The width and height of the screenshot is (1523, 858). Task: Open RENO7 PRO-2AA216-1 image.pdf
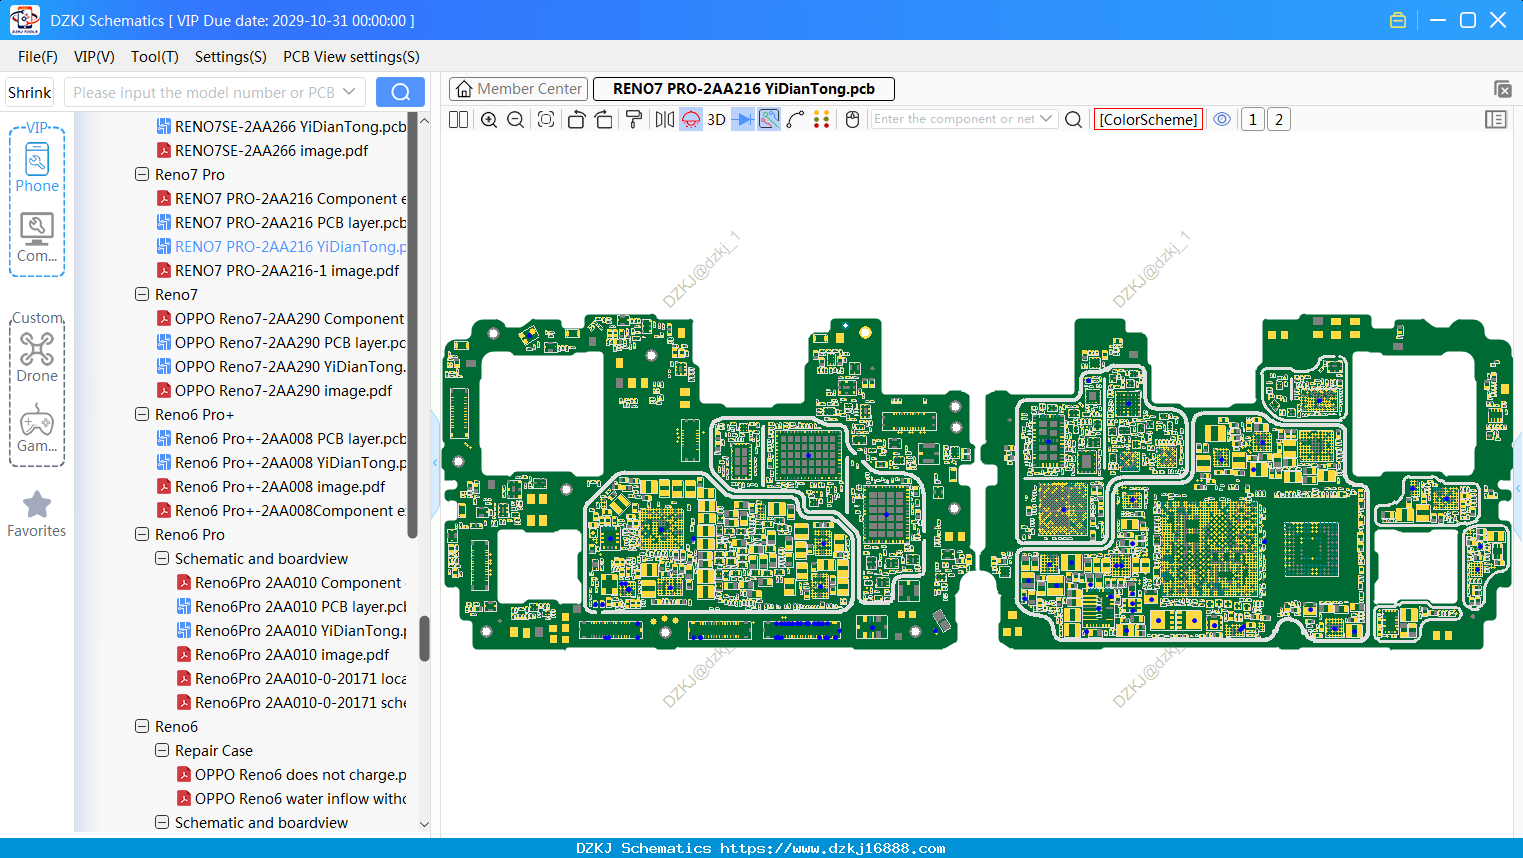click(x=278, y=270)
